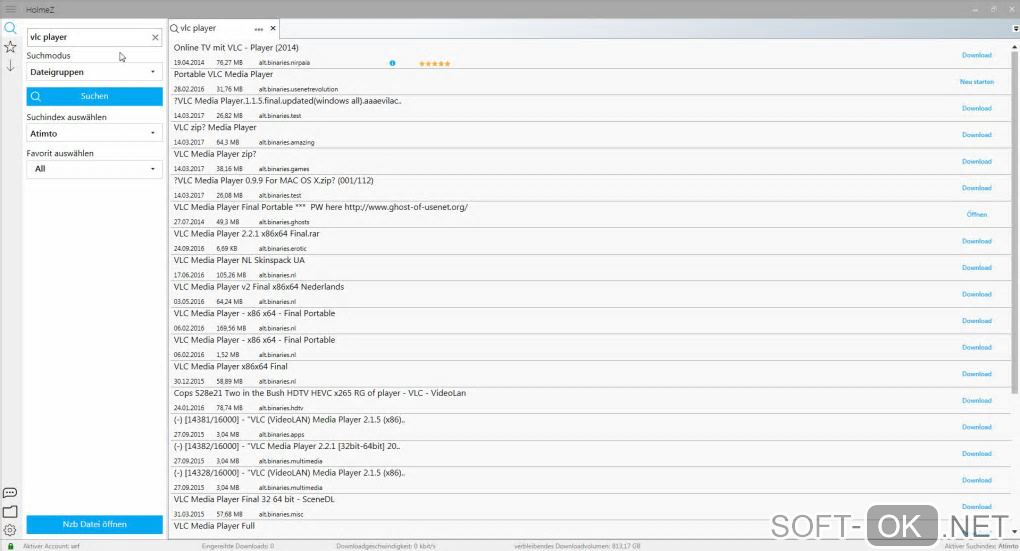The width and height of the screenshot is (1020, 551).
Task: Restore the HolmeZ window size
Action: tap(993, 9)
